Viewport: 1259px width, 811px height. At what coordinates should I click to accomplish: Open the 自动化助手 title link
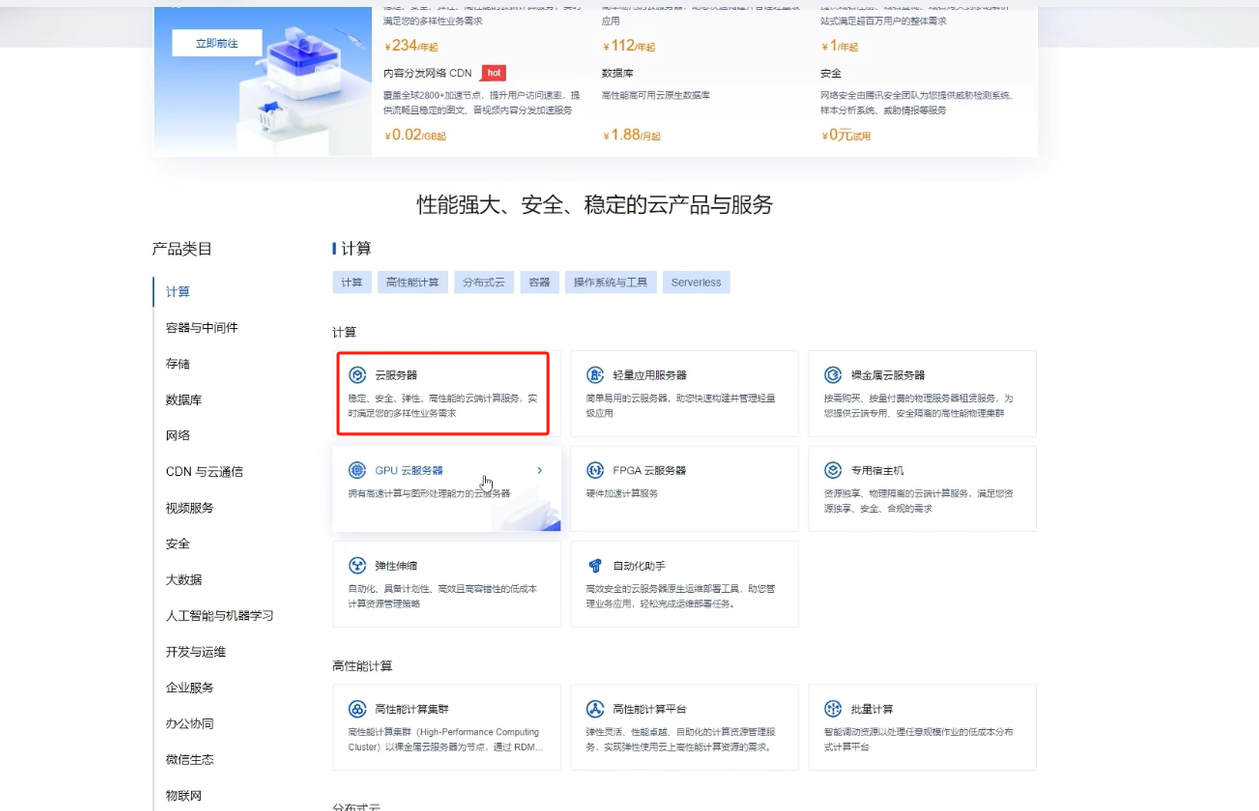[639, 566]
